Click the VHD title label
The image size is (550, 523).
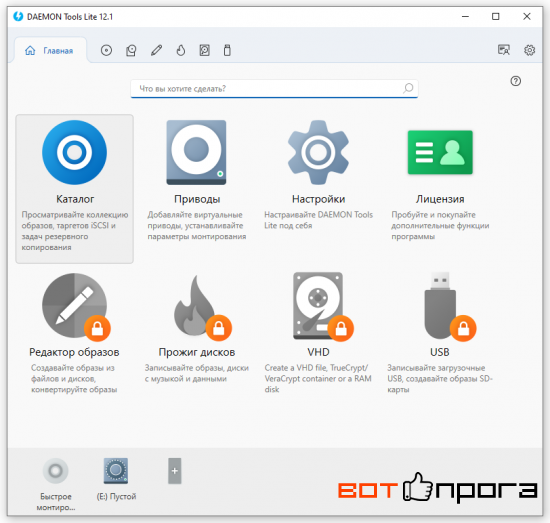point(318,352)
